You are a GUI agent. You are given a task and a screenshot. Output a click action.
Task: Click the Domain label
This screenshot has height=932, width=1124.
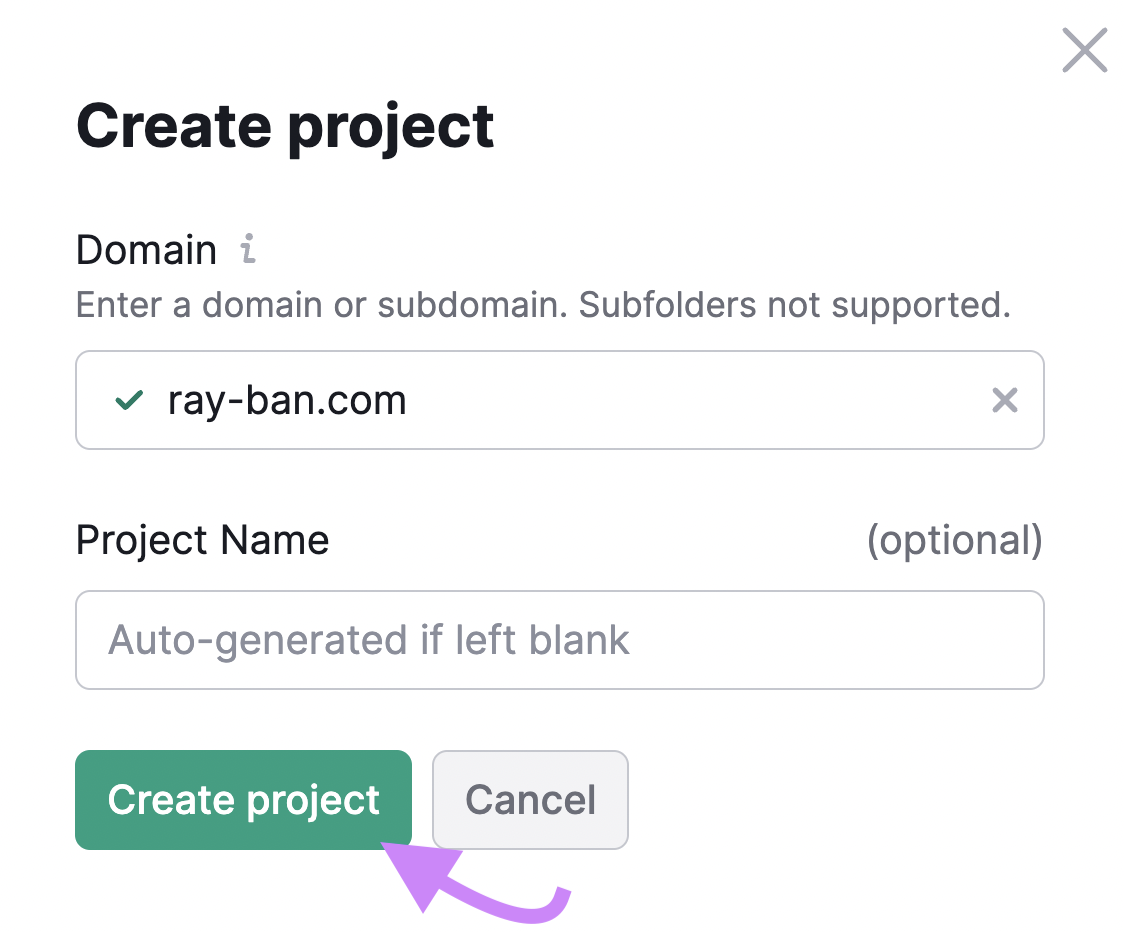tap(146, 249)
